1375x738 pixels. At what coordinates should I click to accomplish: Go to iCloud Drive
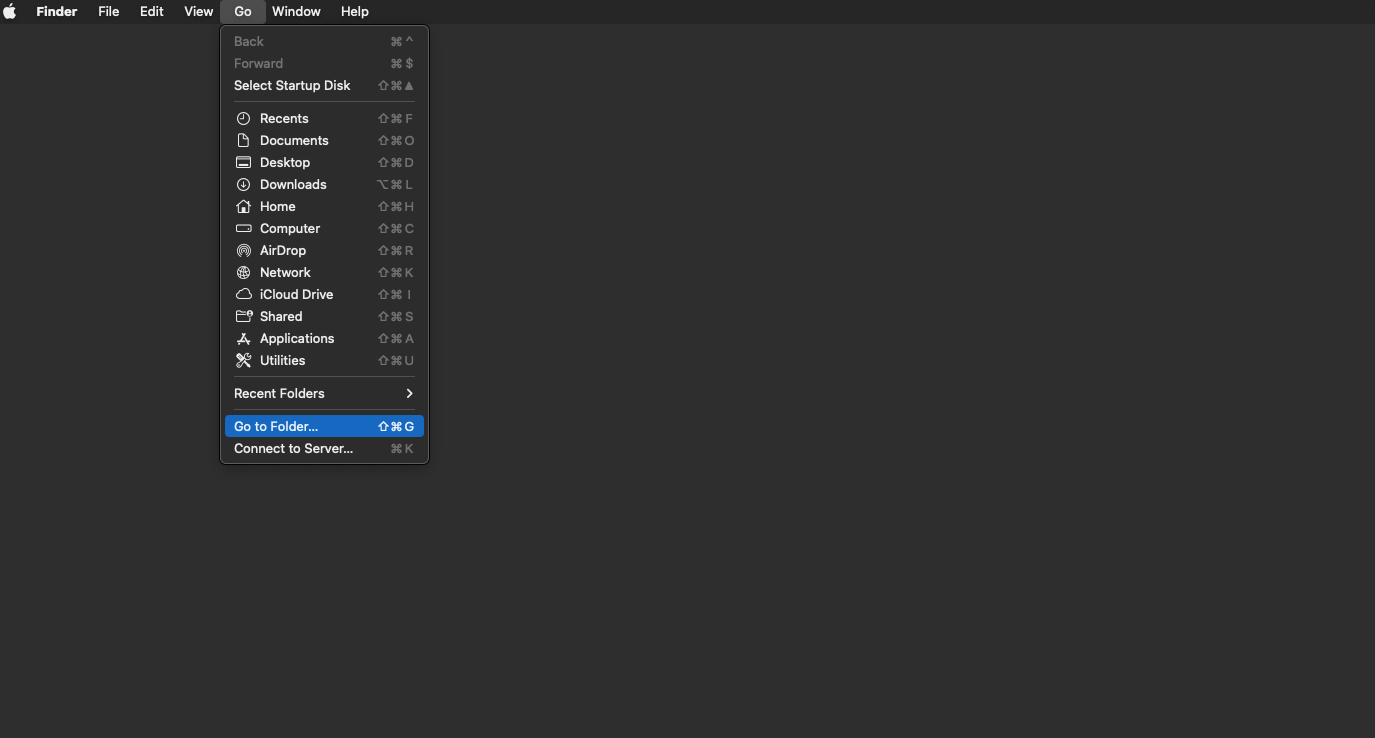coord(324,295)
